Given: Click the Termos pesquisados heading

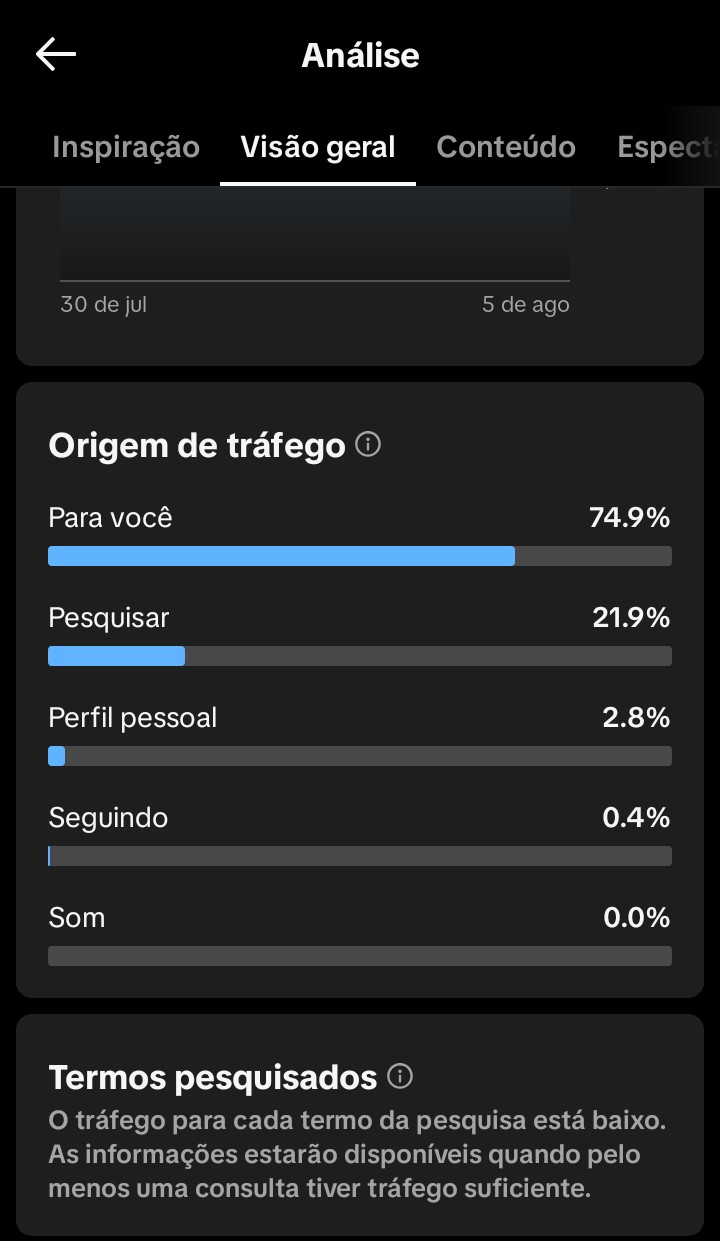Looking at the screenshot, I should (x=213, y=1077).
